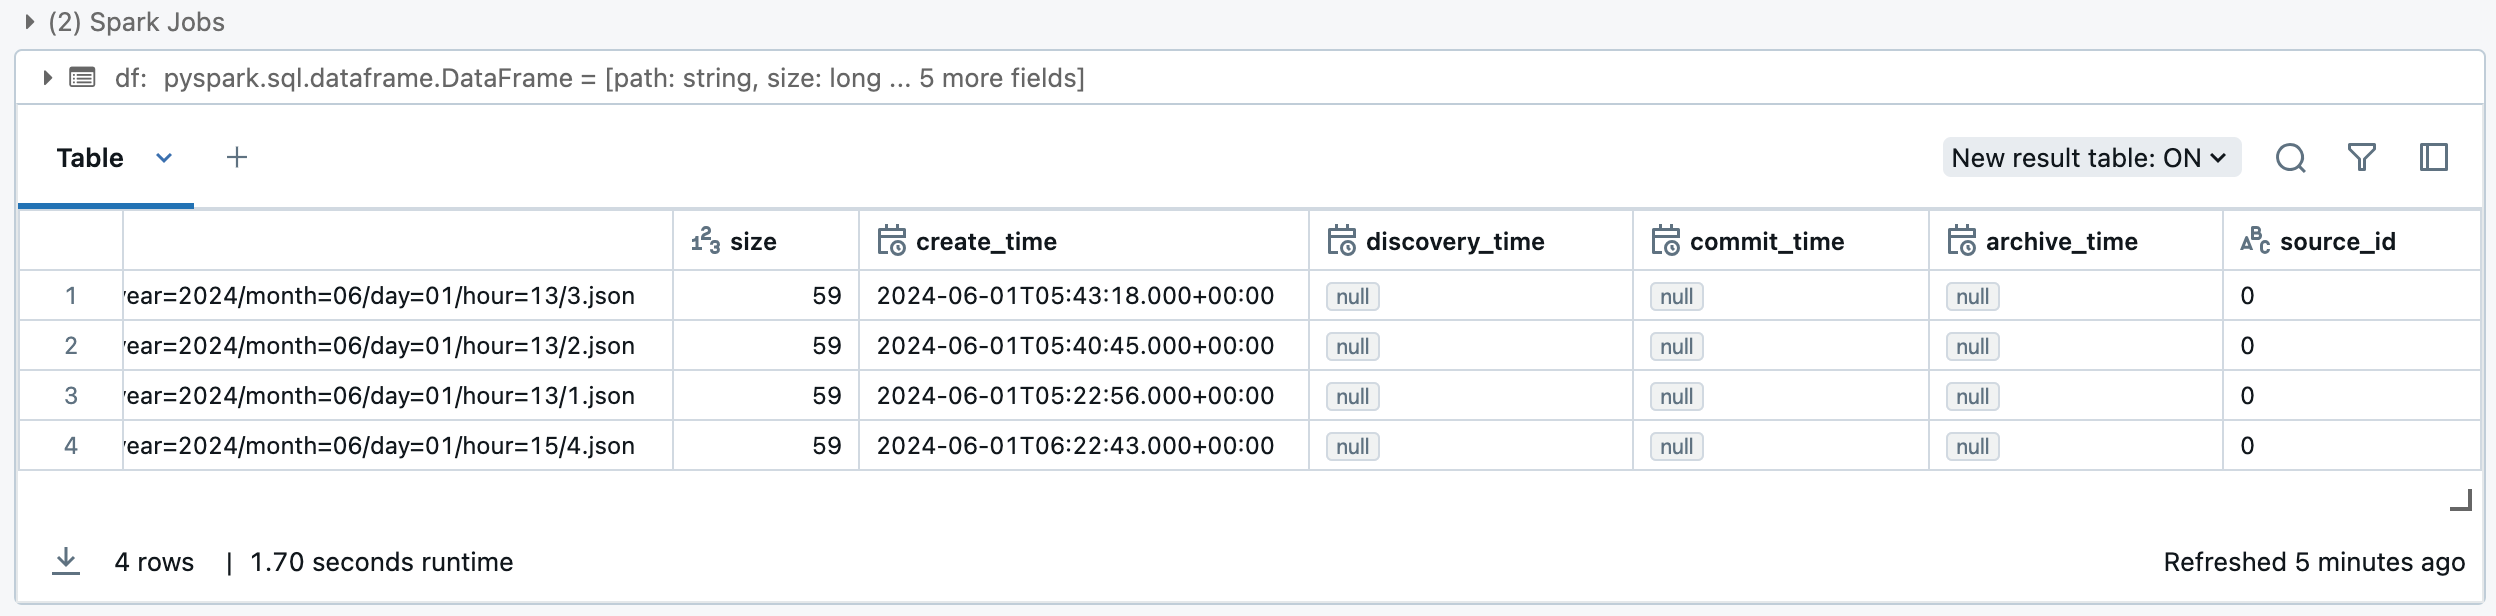Screen dimensions: 2496x616
Task: Click the discovery_time null badge in row 1
Action: click(1352, 296)
